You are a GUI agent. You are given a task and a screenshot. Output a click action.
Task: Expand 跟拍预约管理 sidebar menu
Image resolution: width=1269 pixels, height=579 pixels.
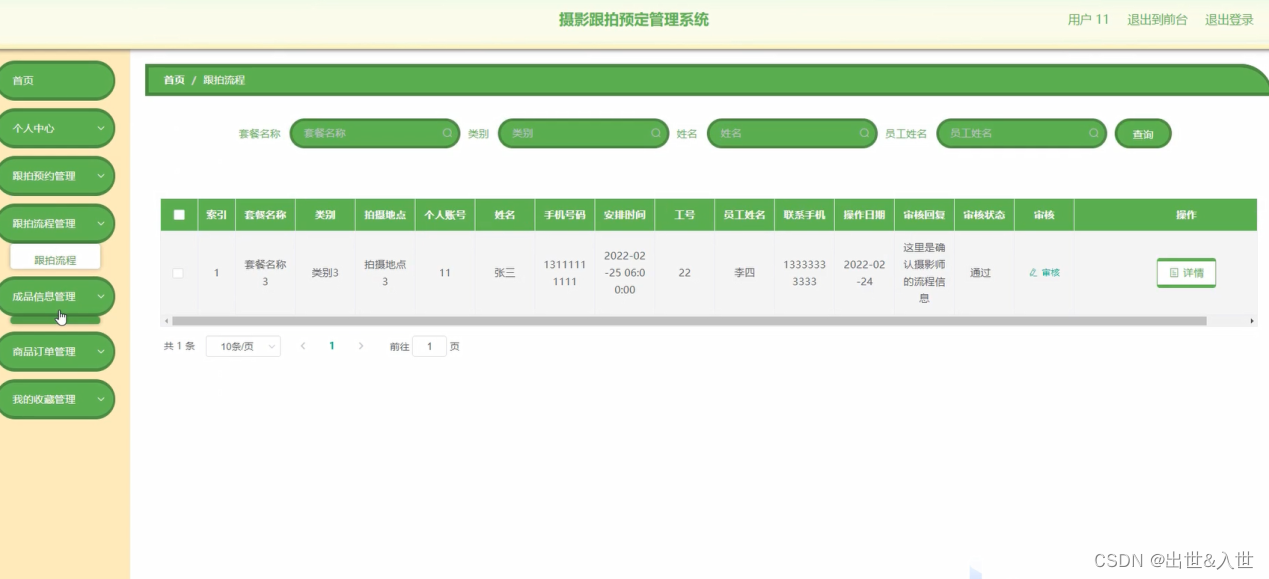pyautogui.click(x=56, y=176)
